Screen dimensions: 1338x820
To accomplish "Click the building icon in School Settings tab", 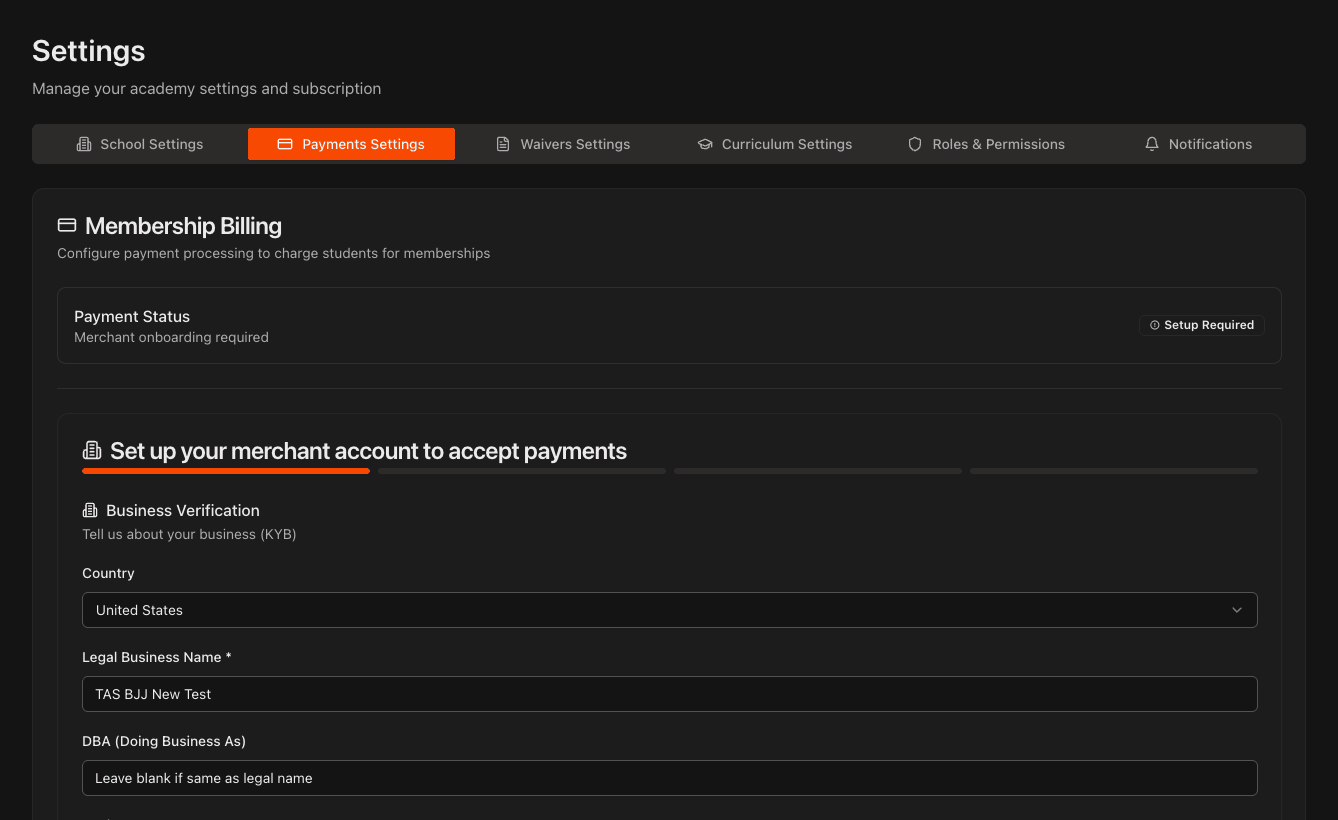I will coord(84,144).
